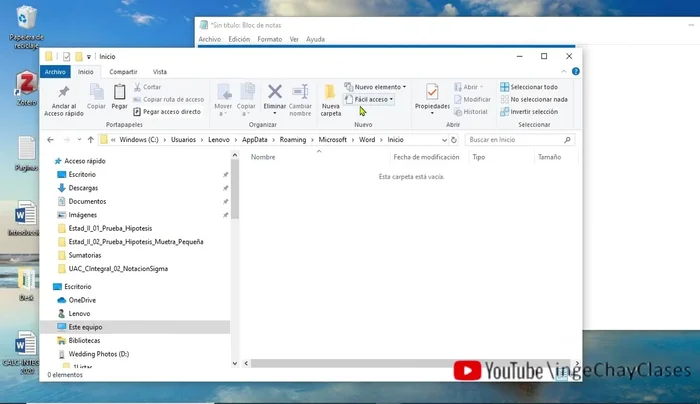Go back with the left arrow
This screenshot has height=404, width=700.
(50, 140)
